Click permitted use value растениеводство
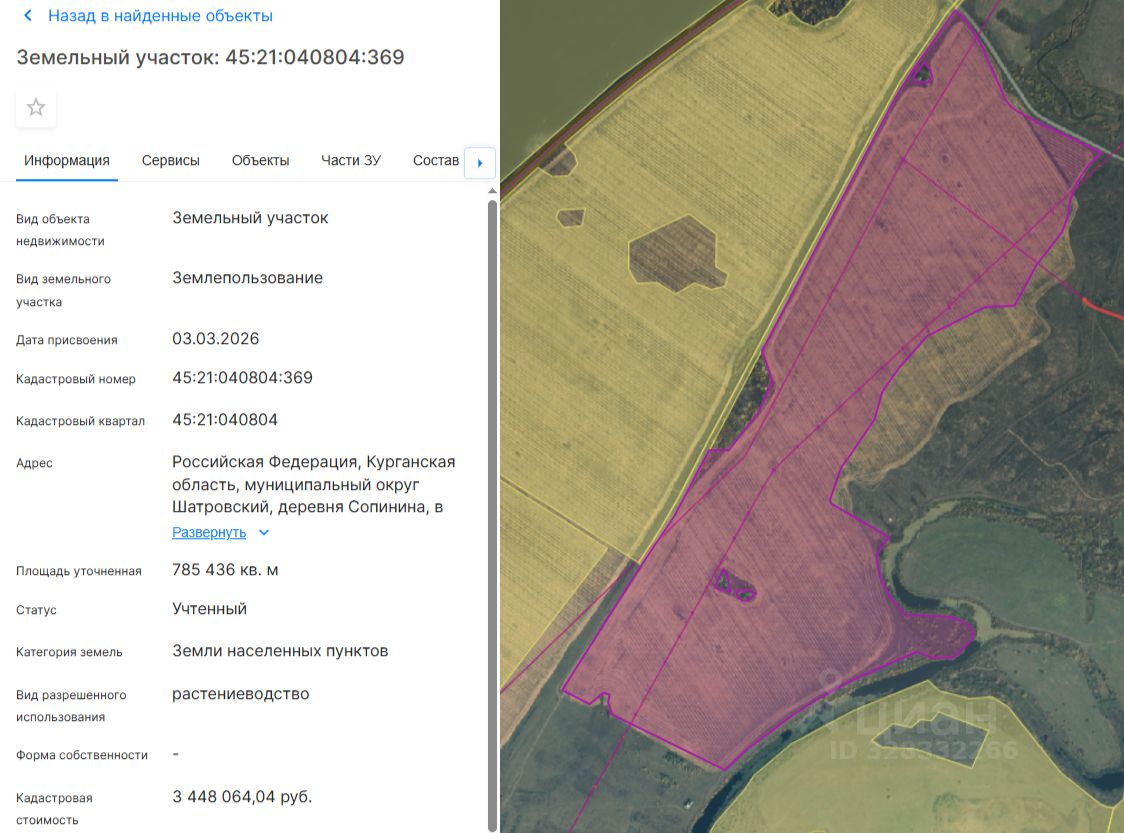Screen dimensions: 1124x833 240,694
